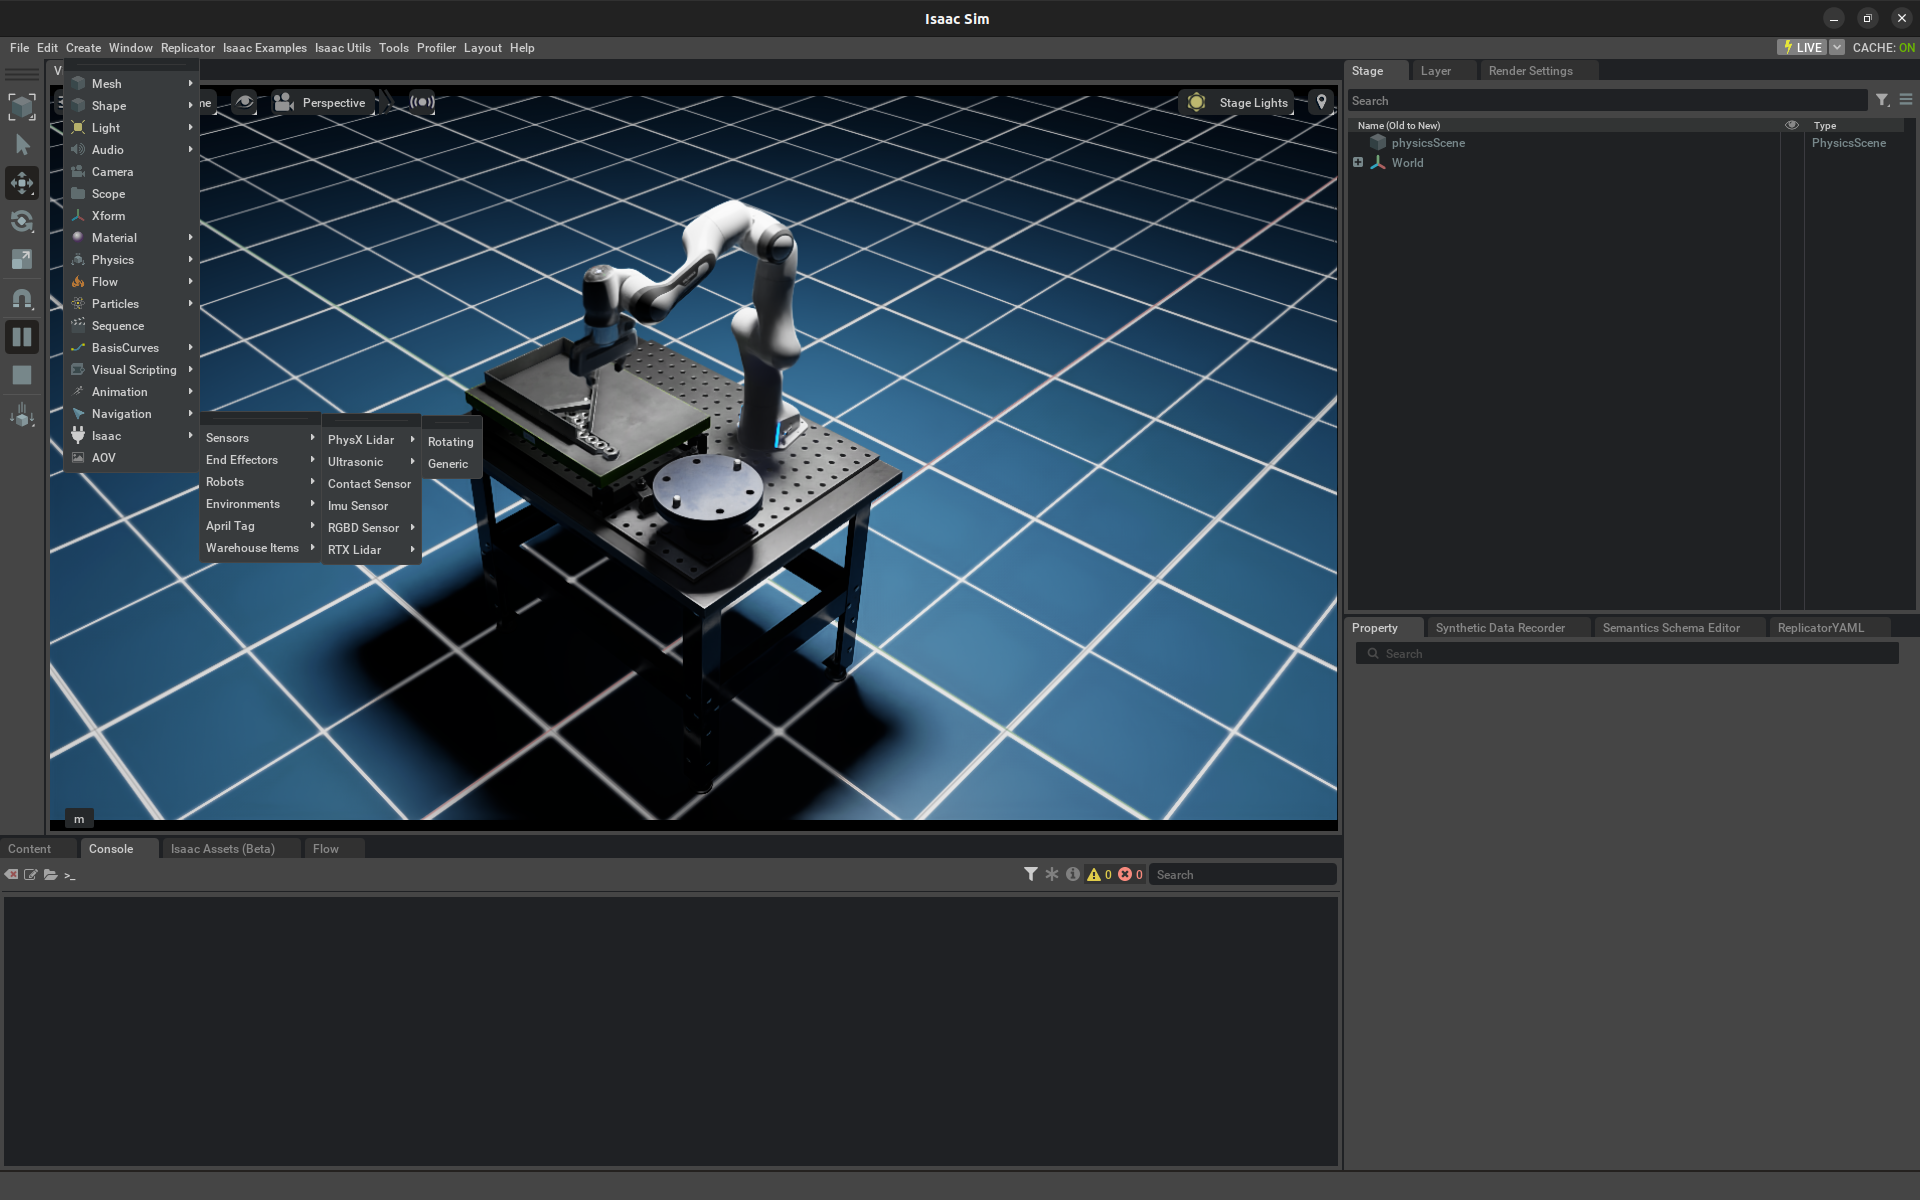Expand the Visual Scripting submenu
1920x1200 pixels.
[131, 370]
